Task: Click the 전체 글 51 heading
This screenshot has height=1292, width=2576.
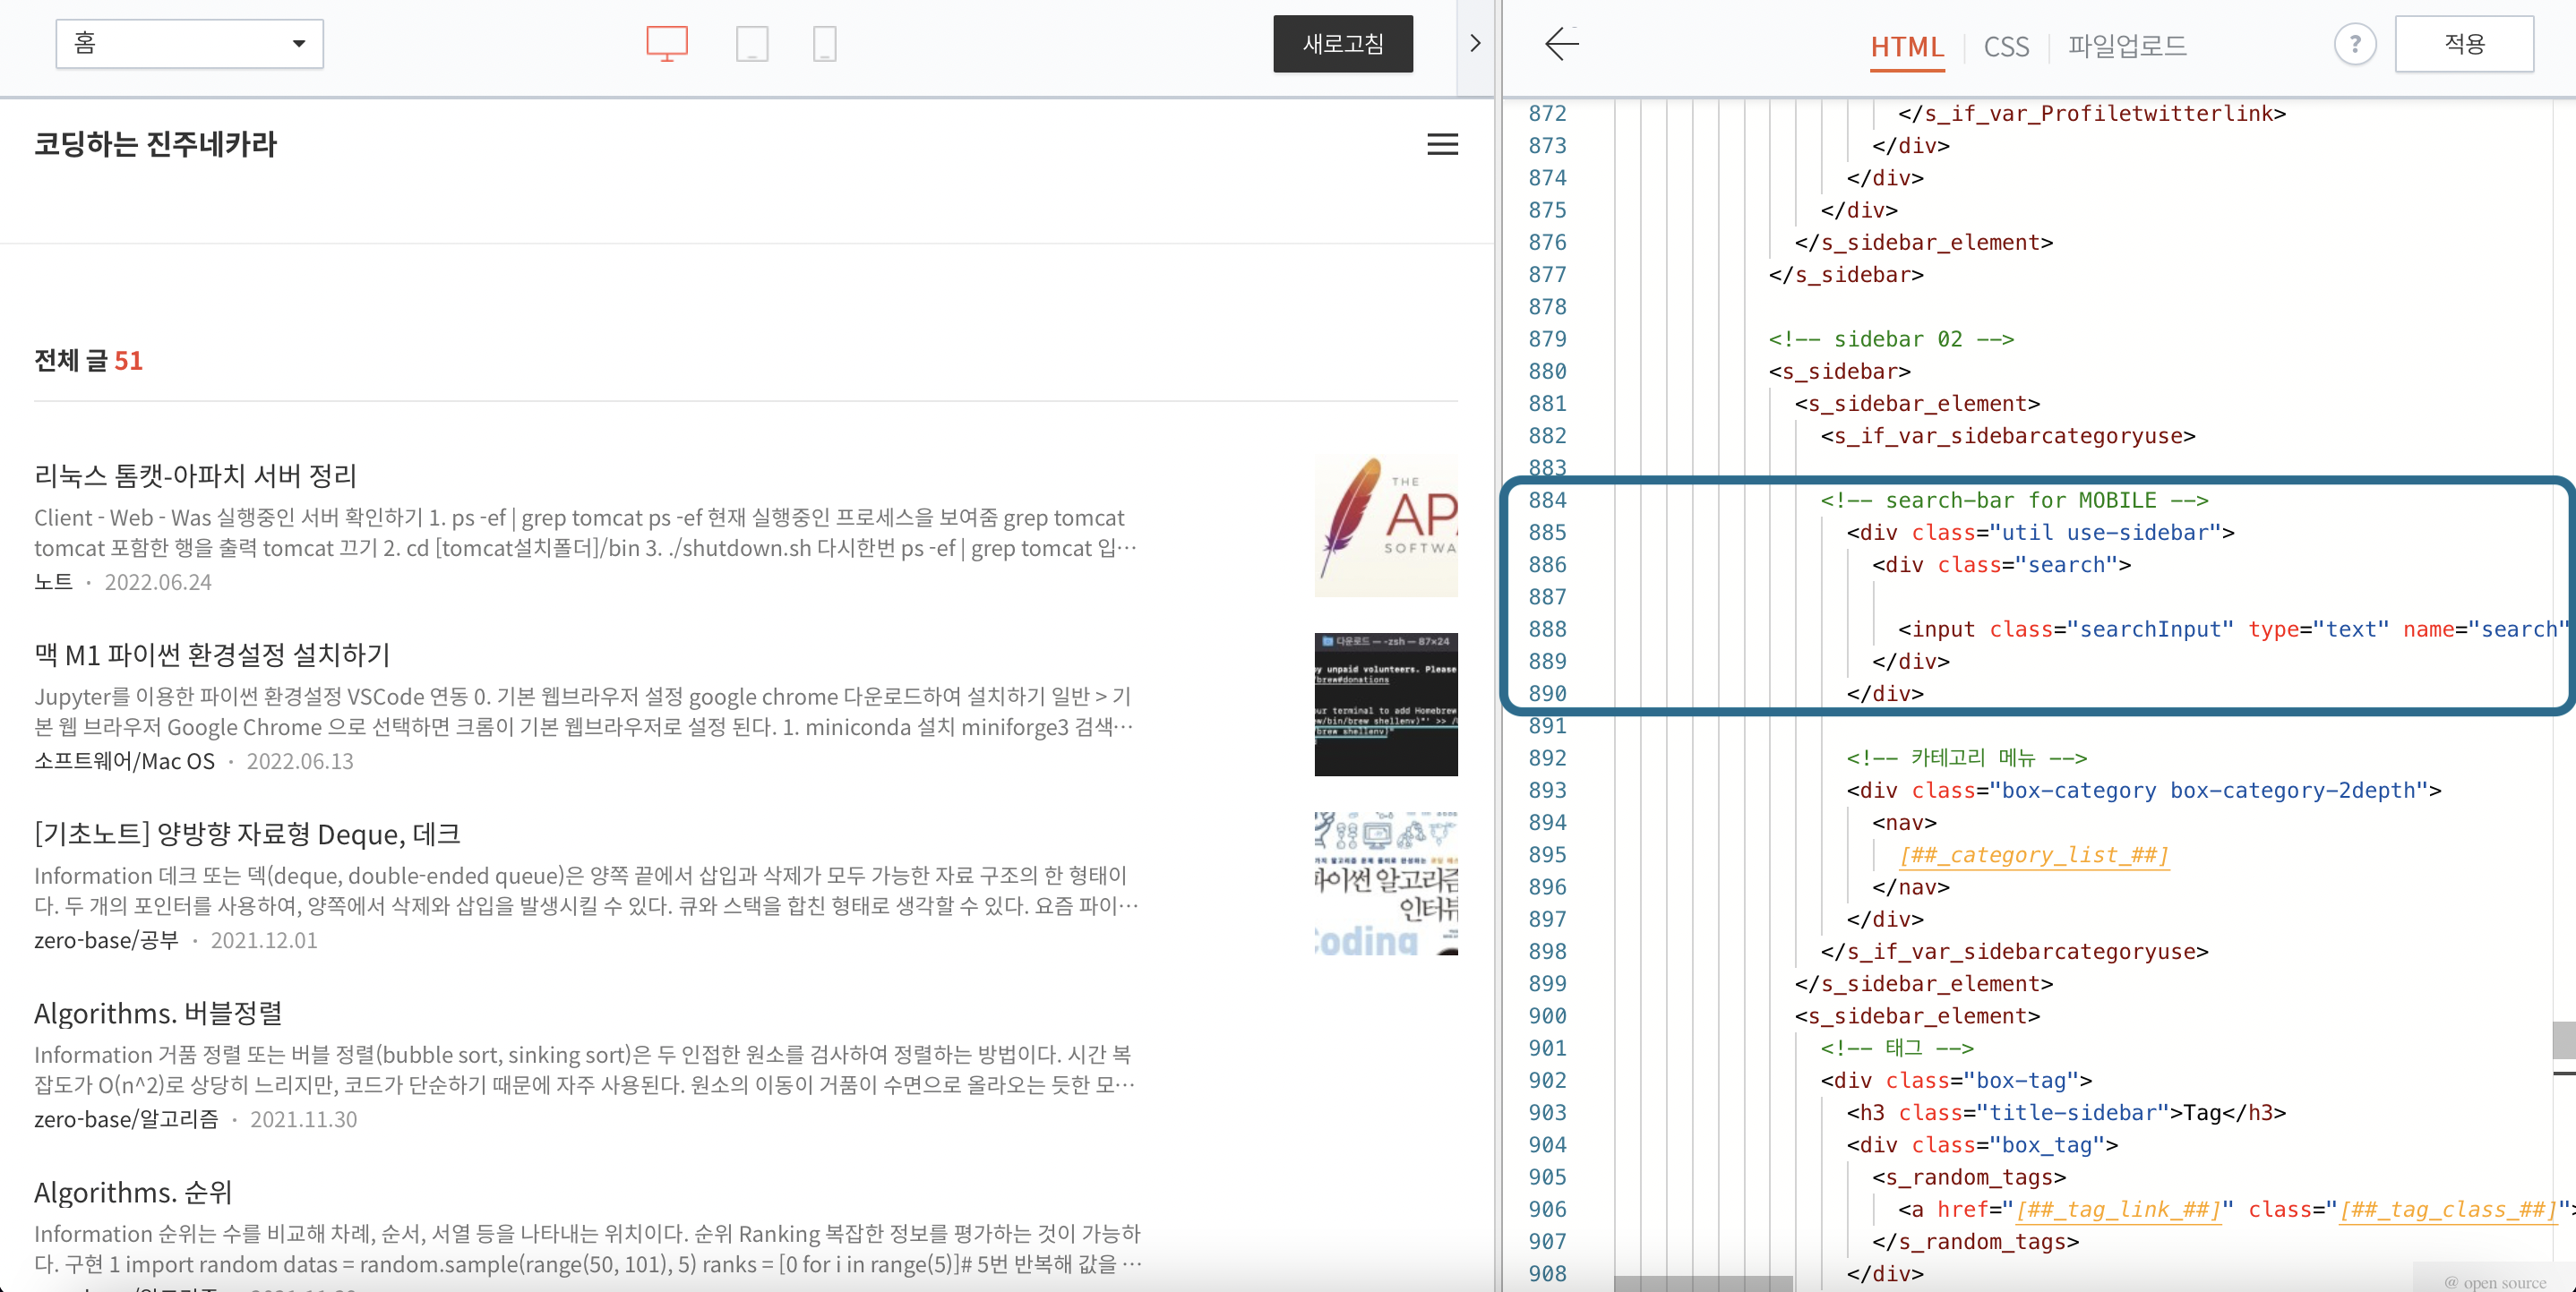Action: click(x=88, y=361)
